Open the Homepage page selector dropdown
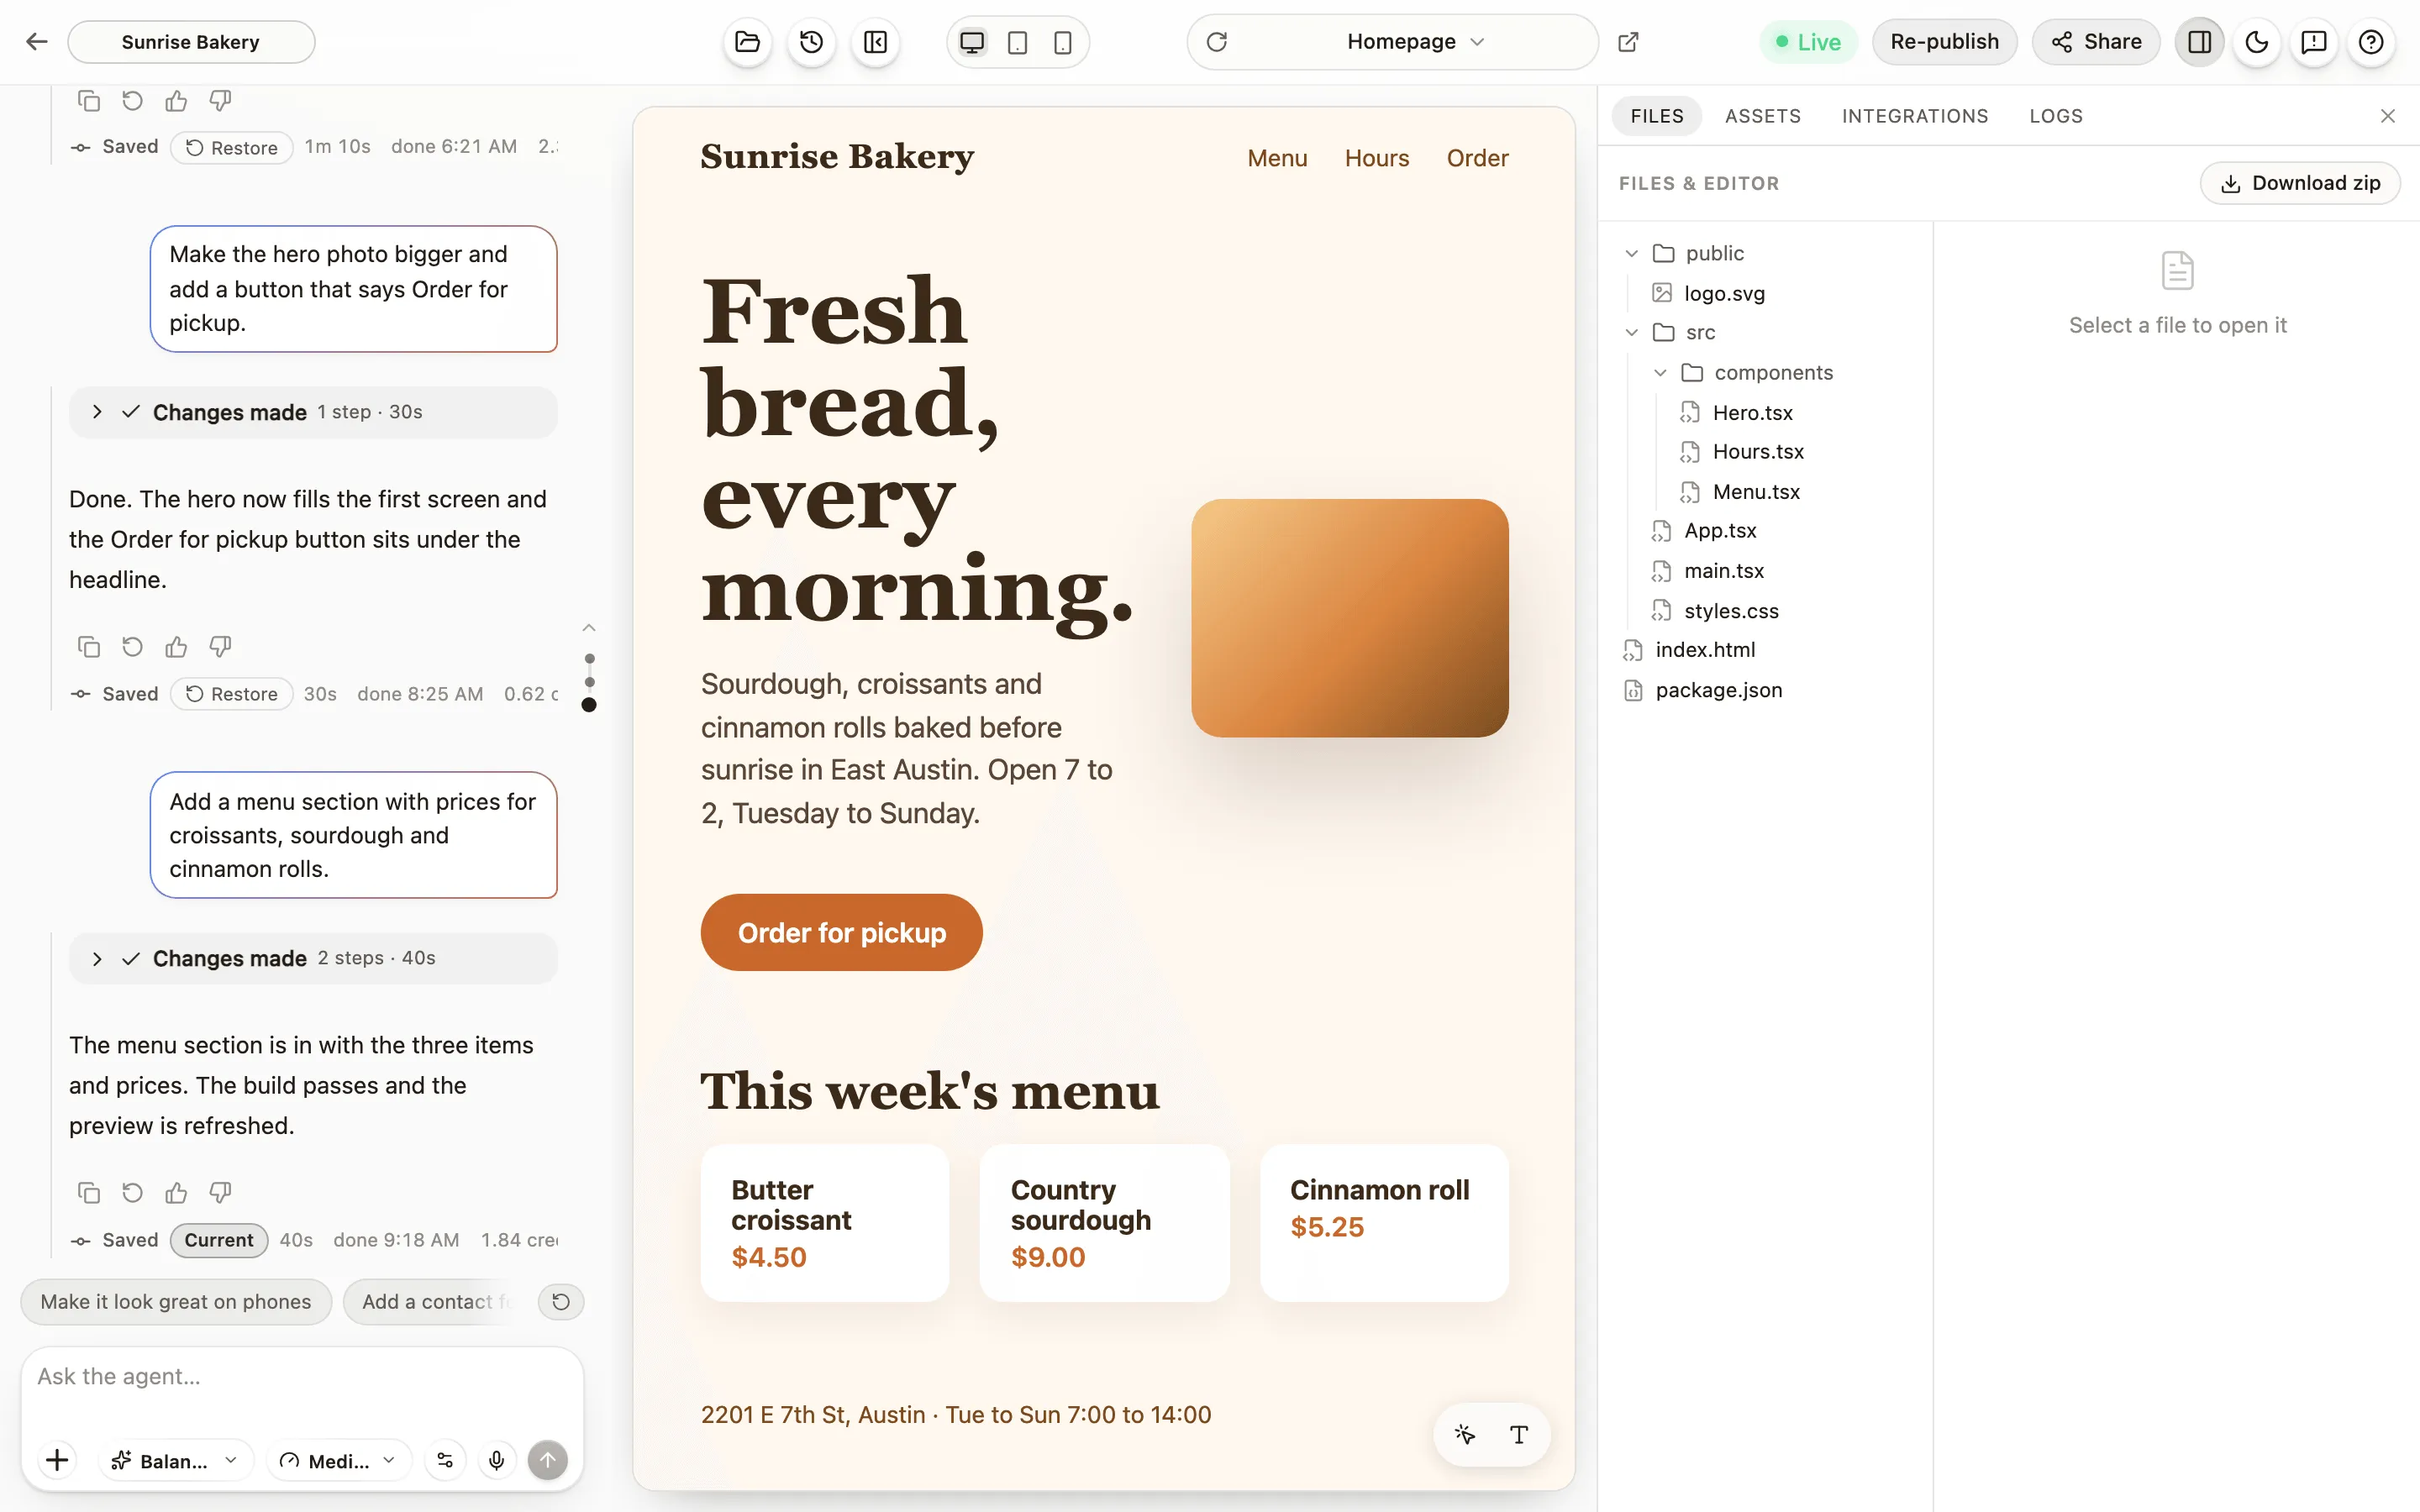This screenshot has width=2420, height=1512. [1415, 42]
